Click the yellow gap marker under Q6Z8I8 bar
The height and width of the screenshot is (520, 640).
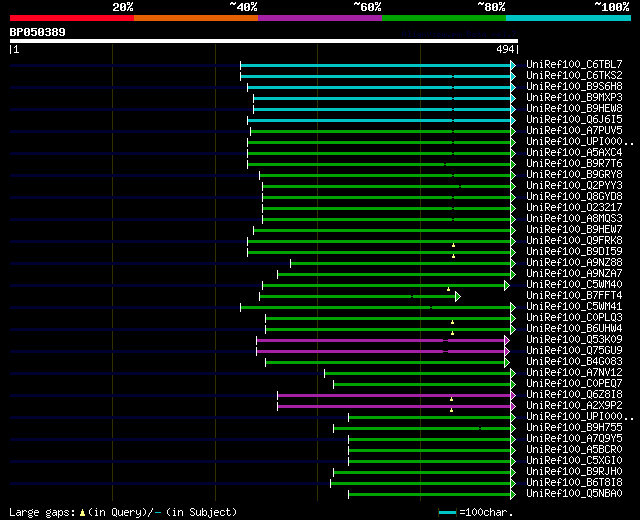pyautogui.click(x=451, y=399)
